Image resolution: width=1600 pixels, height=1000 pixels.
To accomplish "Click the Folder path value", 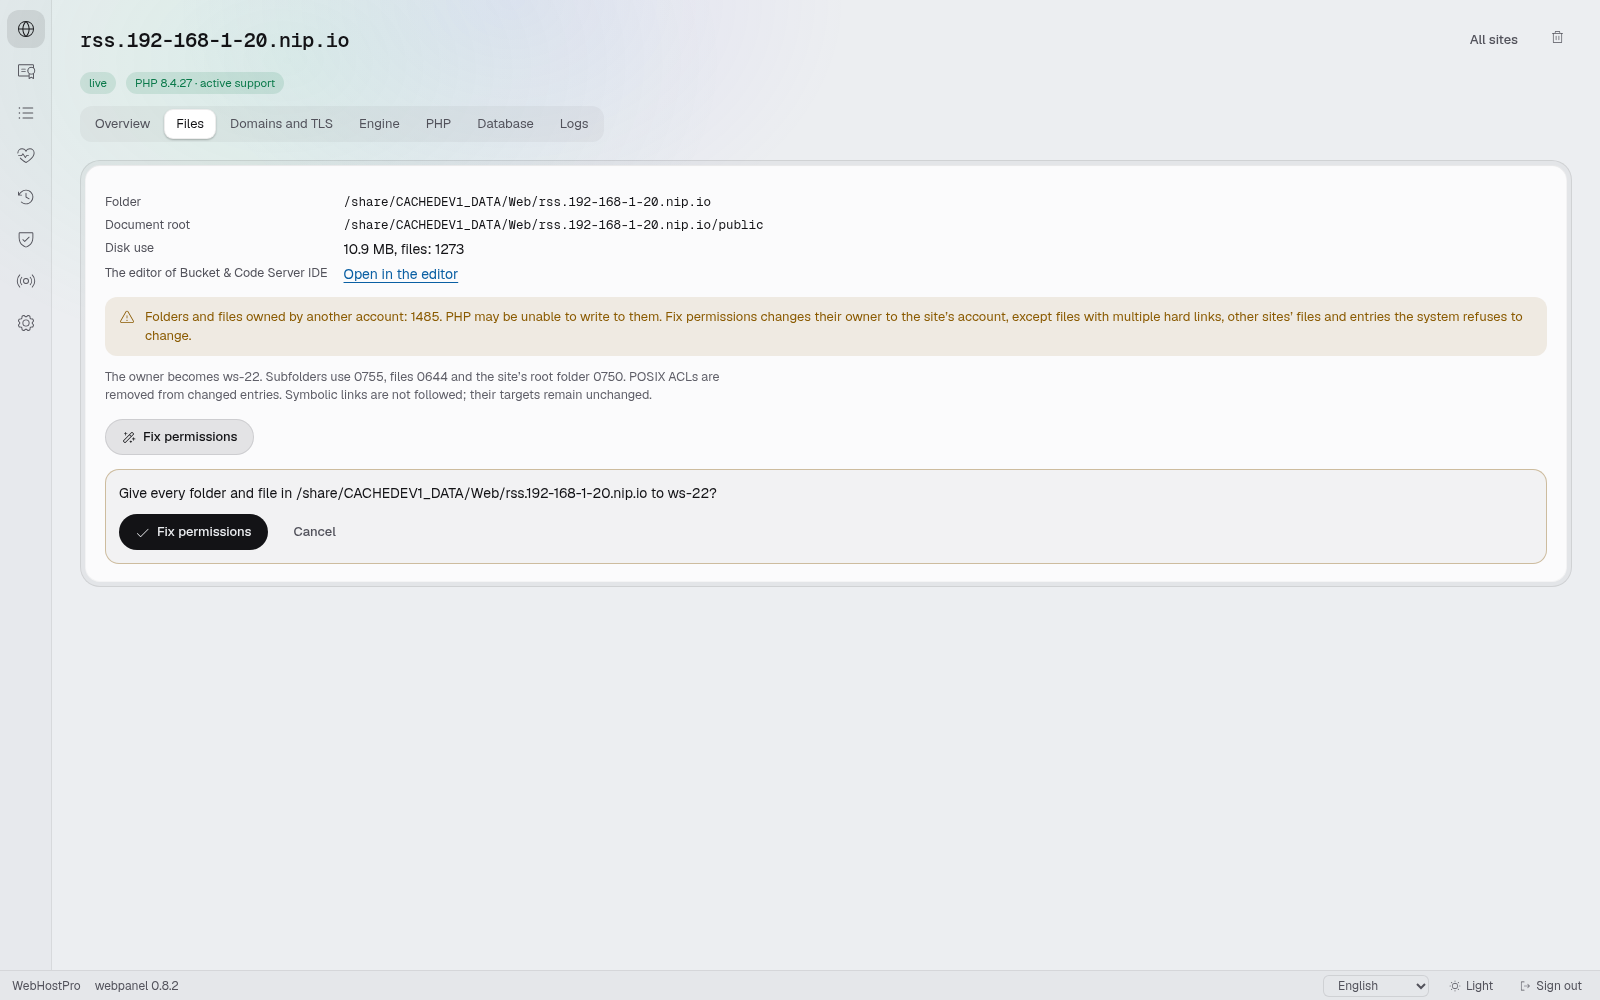I will tap(527, 202).
